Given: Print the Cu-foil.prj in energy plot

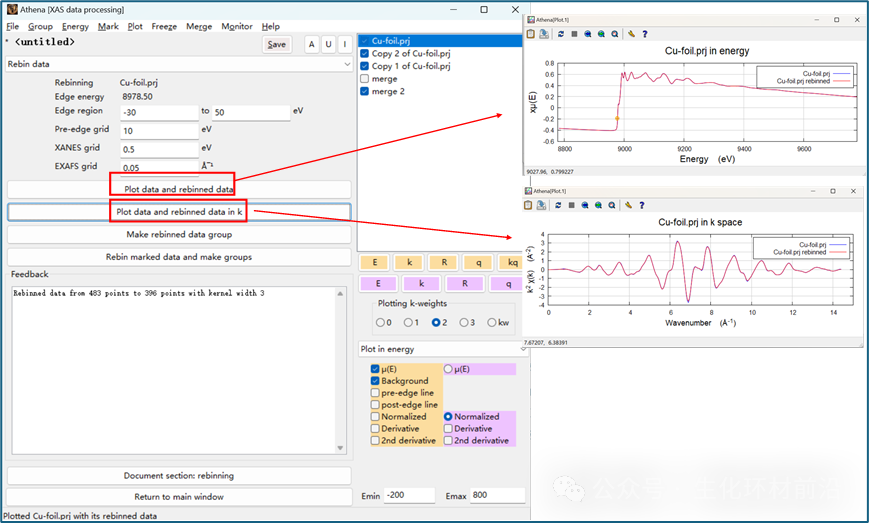Looking at the screenshot, I should point(544,34).
